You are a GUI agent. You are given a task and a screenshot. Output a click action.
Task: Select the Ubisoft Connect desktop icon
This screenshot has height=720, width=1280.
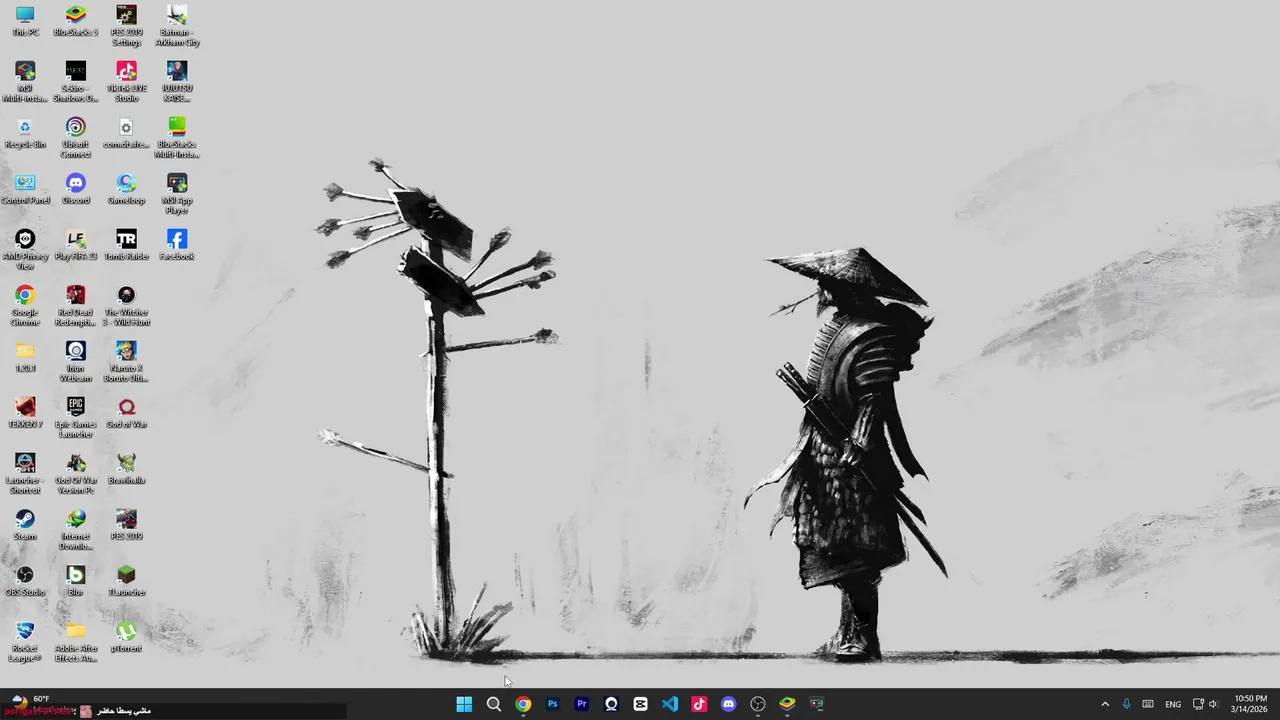point(75,138)
